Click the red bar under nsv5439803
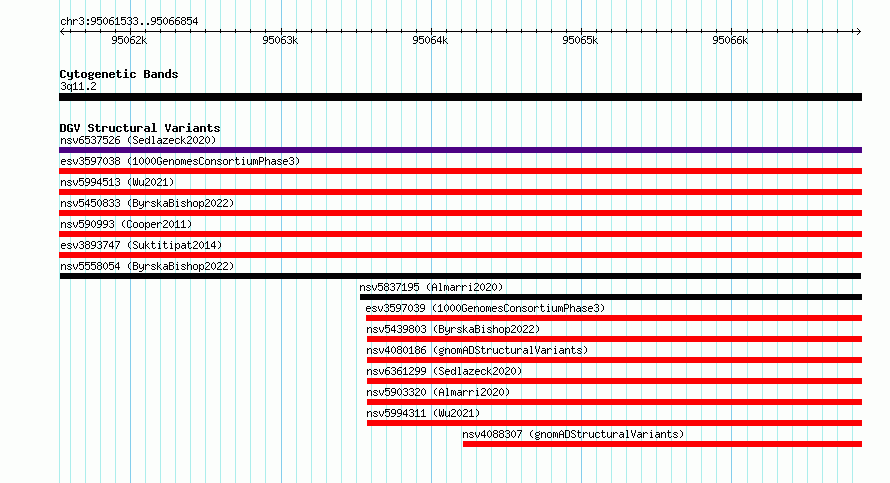This screenshot has height=483, width=890. (614, 339)
